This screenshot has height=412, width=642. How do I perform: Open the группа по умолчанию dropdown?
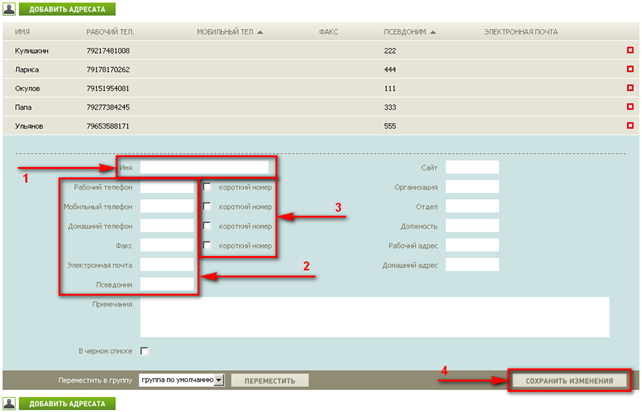click(182, 381)
